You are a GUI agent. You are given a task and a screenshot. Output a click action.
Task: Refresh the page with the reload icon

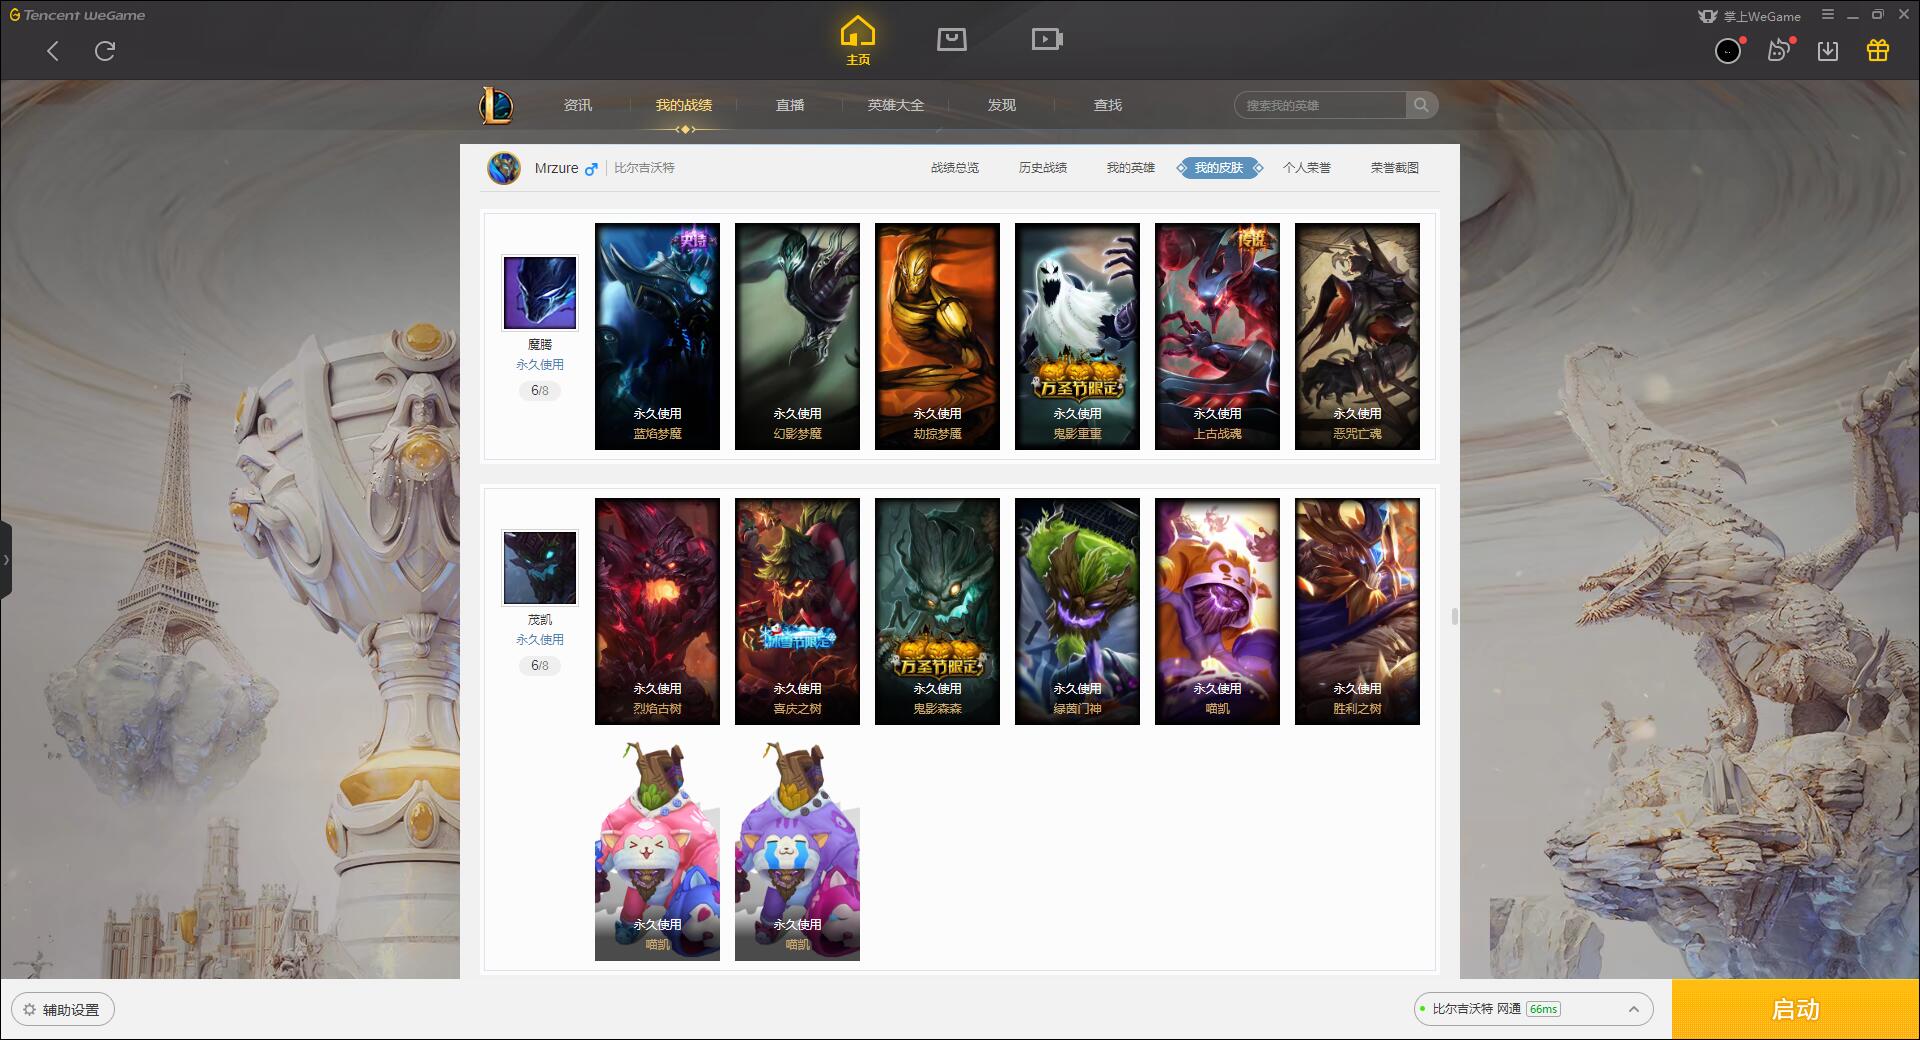click(x=105, y=51)
